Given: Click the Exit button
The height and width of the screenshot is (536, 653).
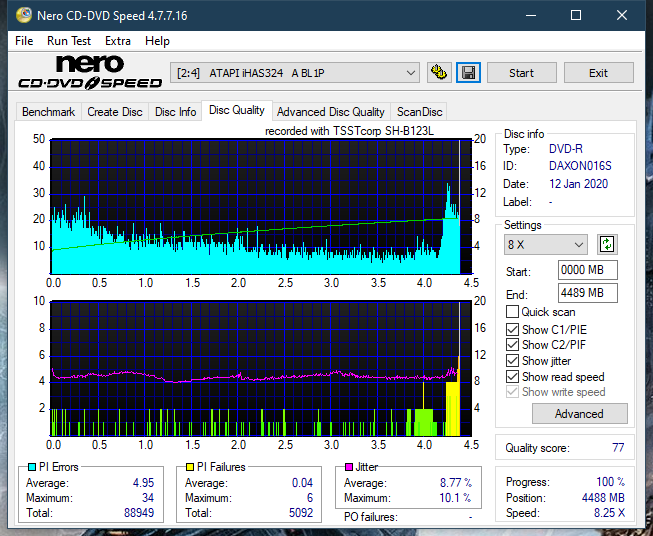Looking at the screenshot, I should point(598,73).
